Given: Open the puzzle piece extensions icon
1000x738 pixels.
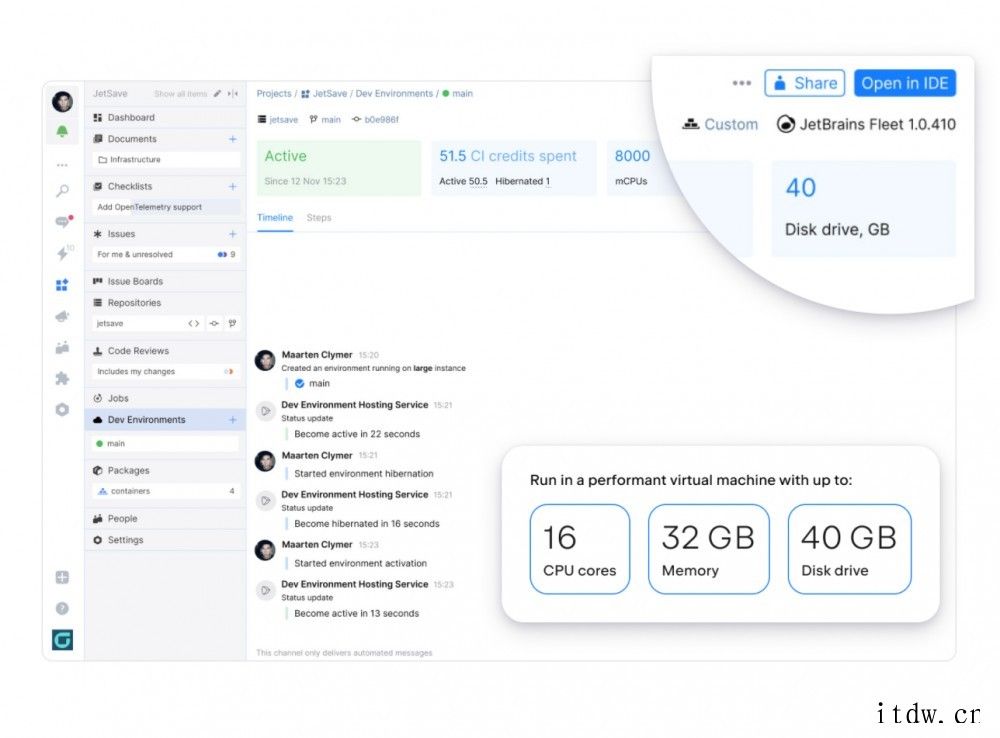Looking at the screenshot, I should (62, 378).
